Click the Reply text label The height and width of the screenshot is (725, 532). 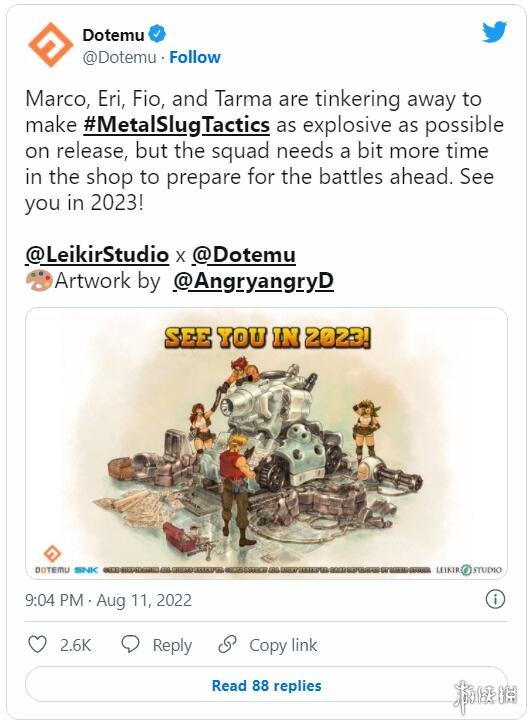172,645
